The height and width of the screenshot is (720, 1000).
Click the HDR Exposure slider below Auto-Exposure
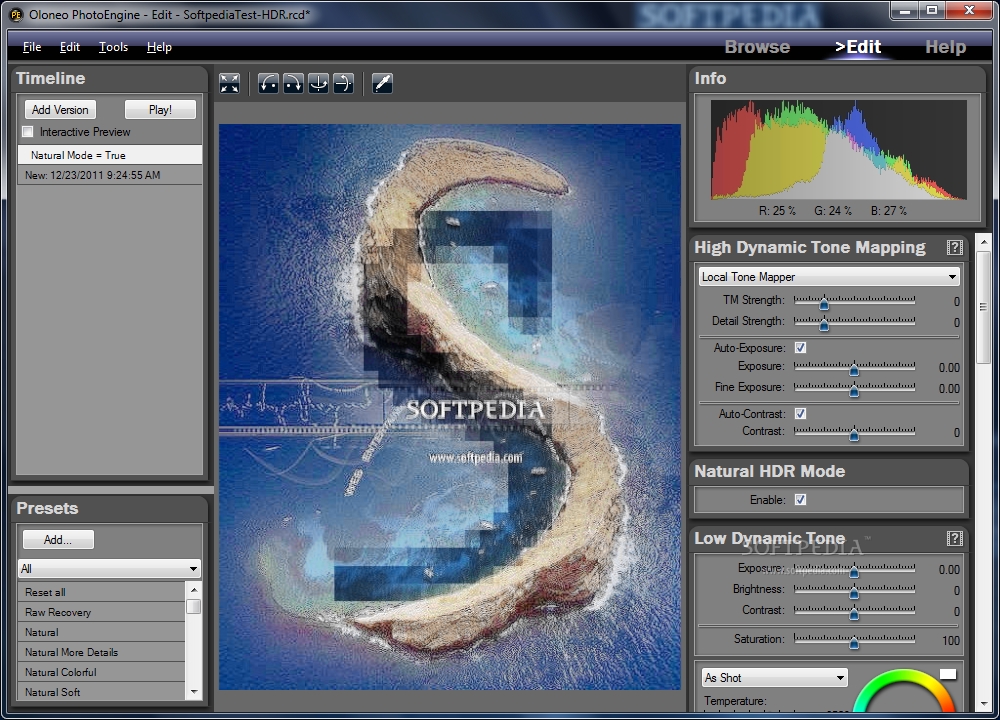pyautogui.click(x=854, y=367)
